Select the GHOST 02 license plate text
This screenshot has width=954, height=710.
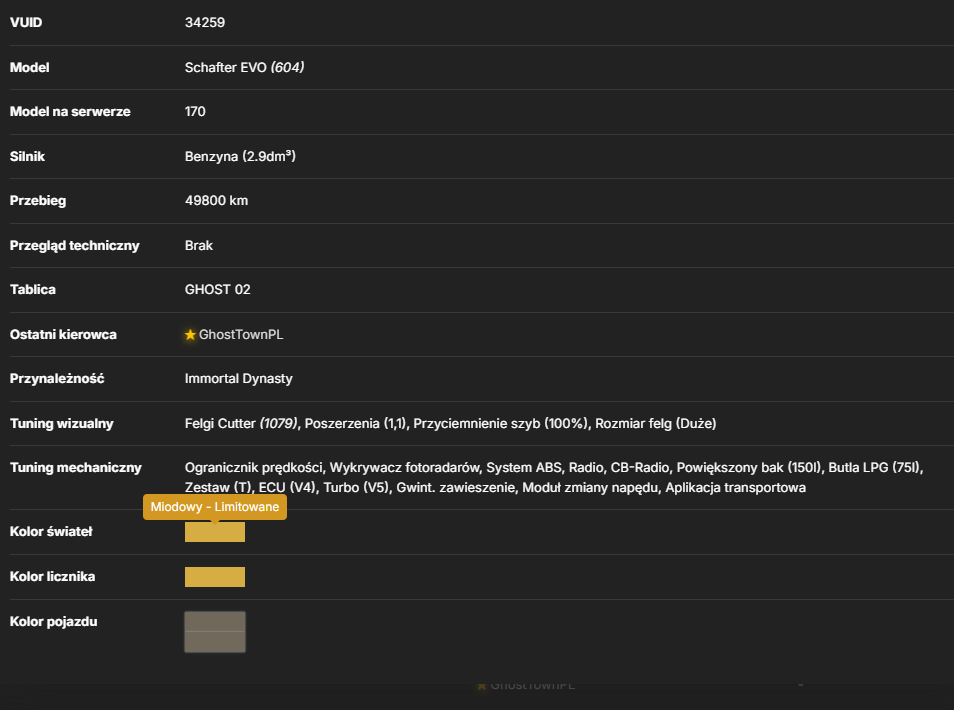(218, 290)
